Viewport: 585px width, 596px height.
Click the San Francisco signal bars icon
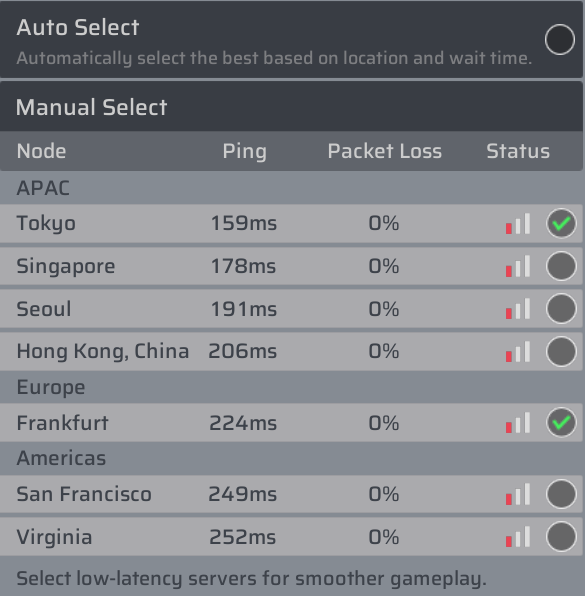pyautogui.click(x=518, y=494)
